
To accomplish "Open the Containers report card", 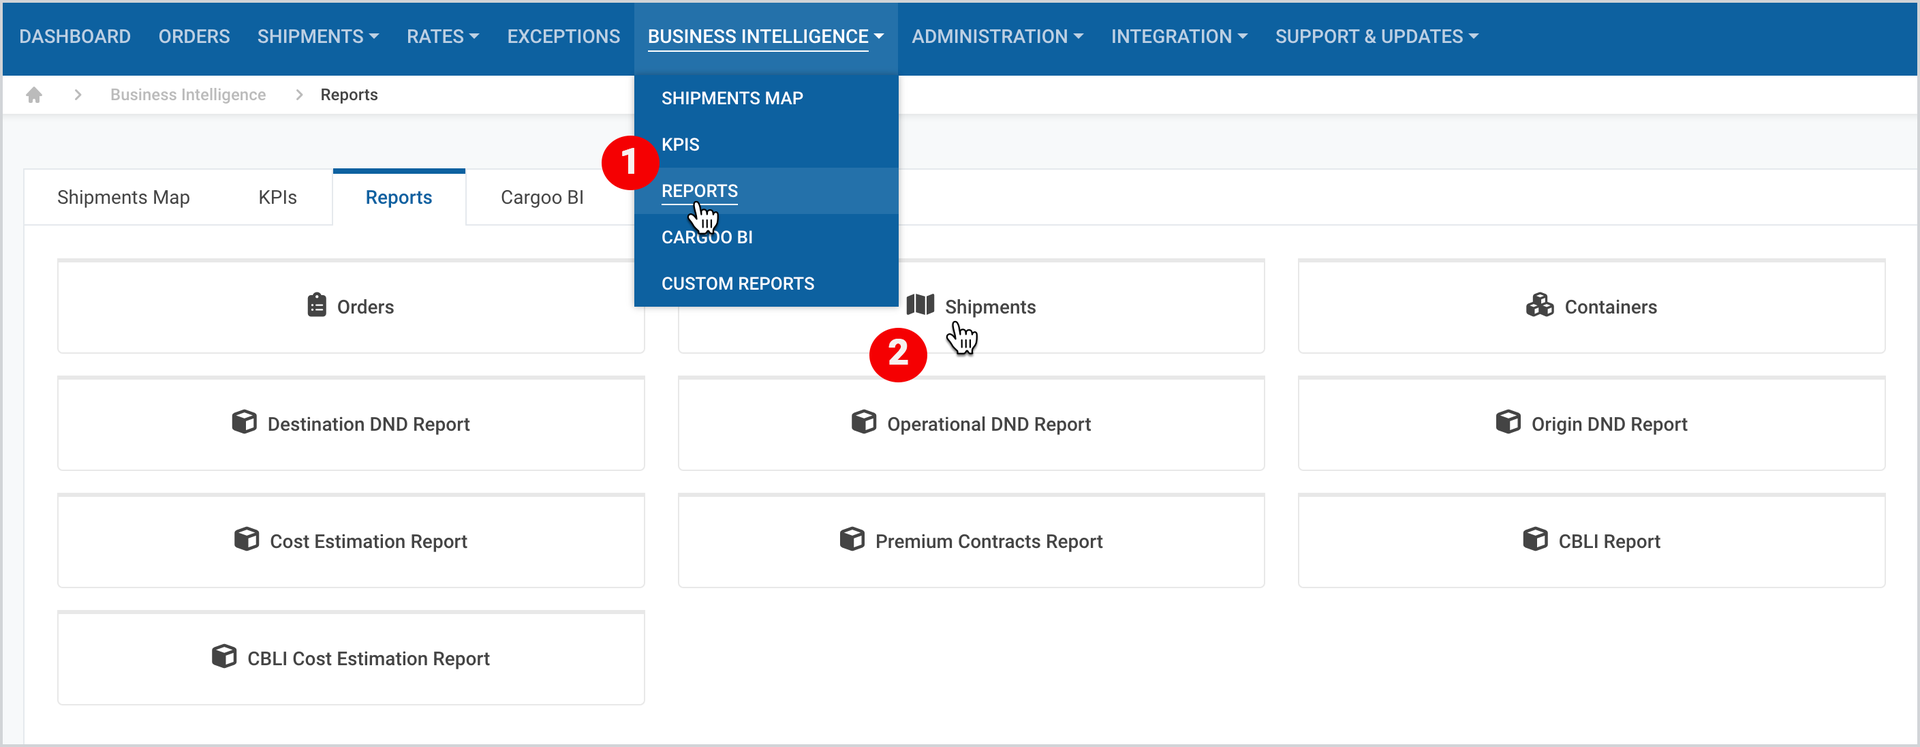I will point(1591,306).
